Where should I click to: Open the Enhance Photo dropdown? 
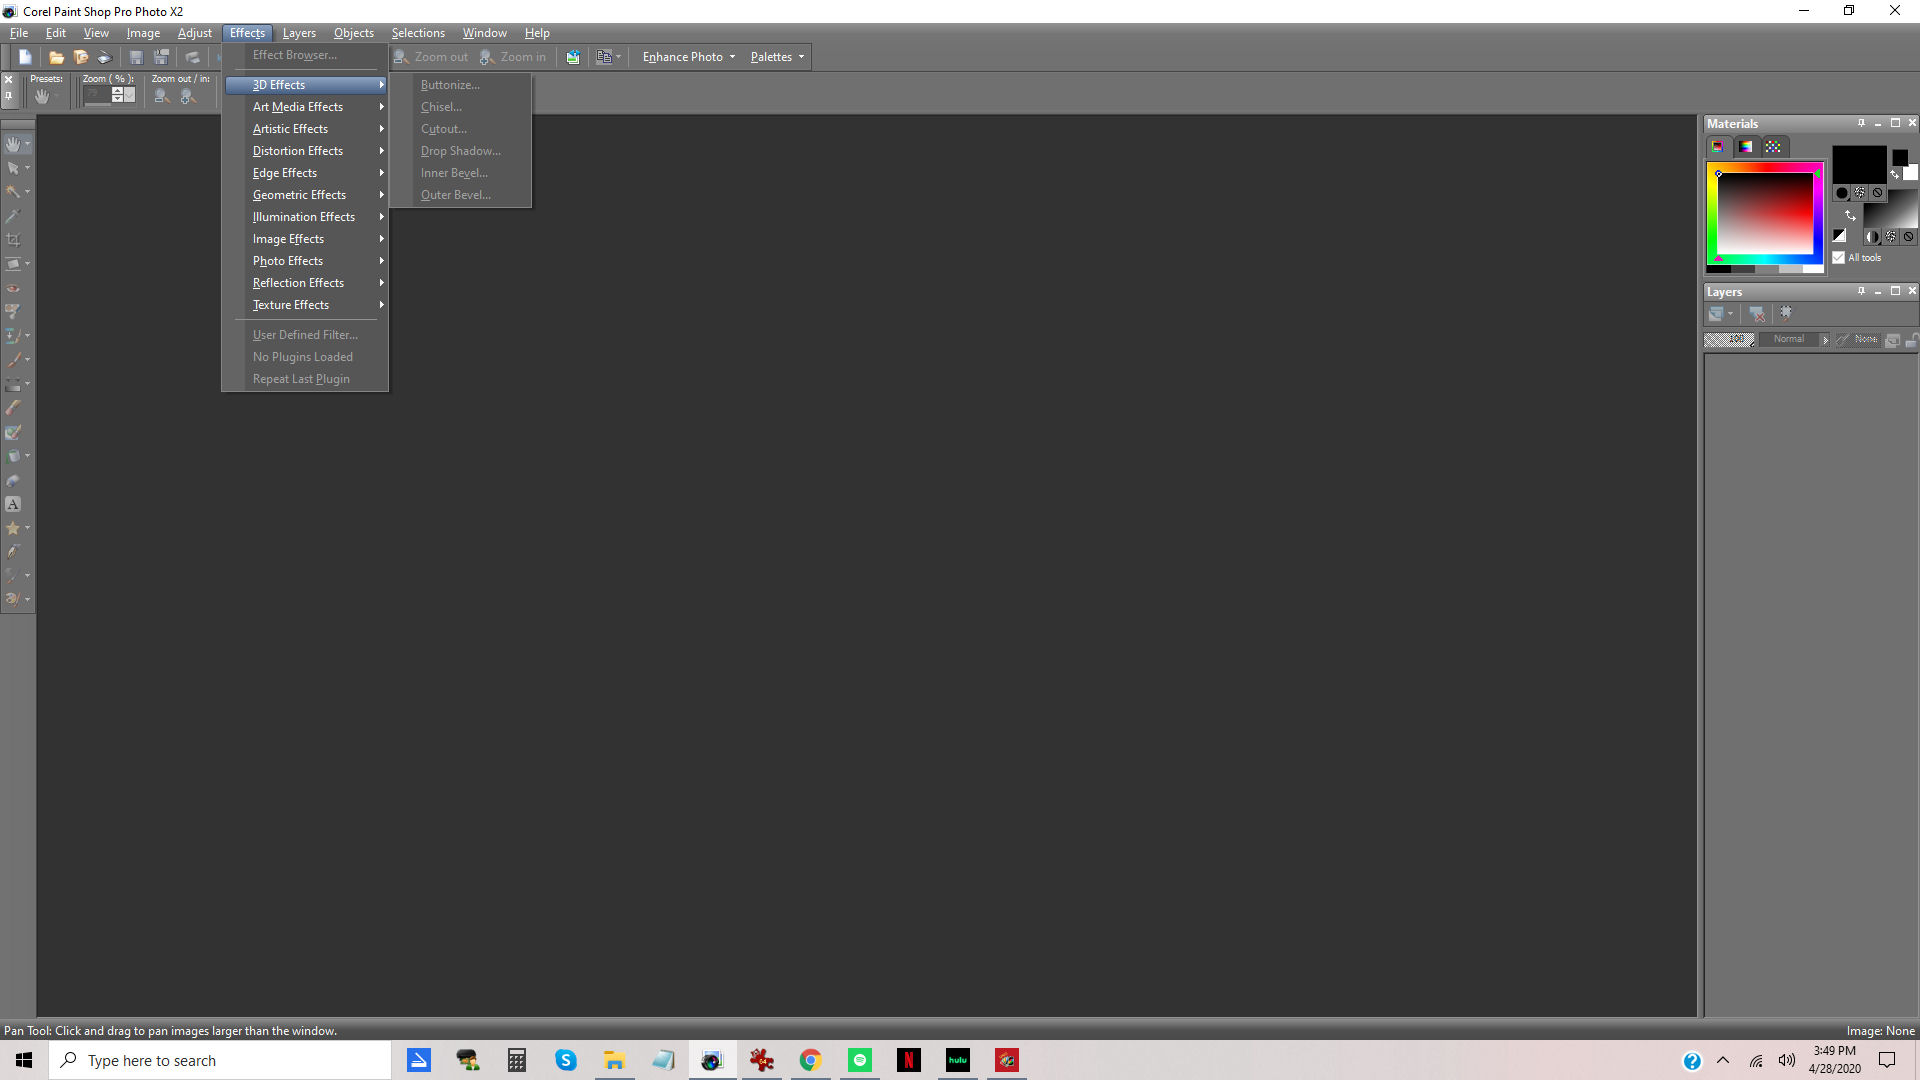coord(689,57)
